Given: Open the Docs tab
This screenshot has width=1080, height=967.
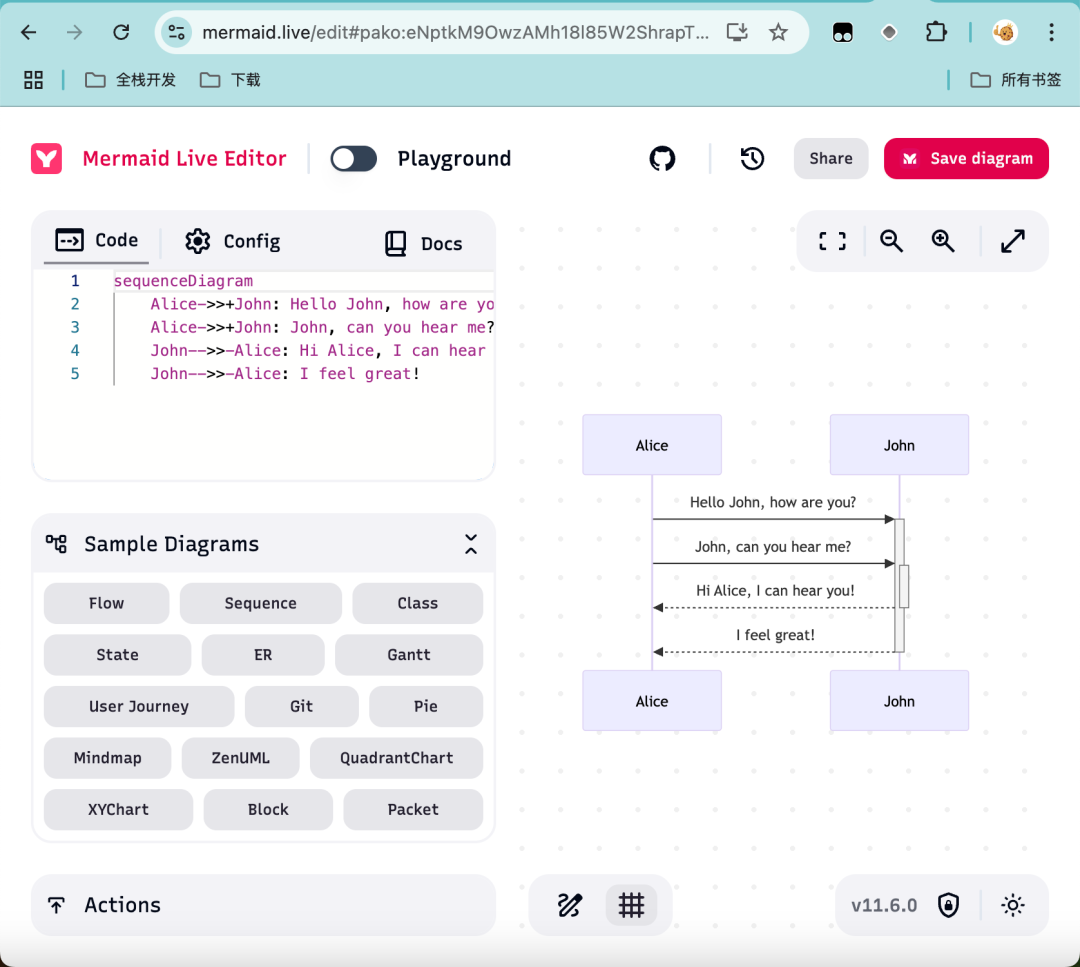Looking at the screenshot, I should point(423,243).
